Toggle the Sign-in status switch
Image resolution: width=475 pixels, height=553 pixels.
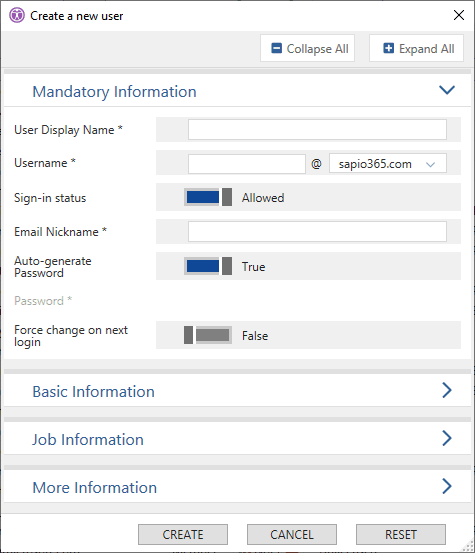pos(208,197)
